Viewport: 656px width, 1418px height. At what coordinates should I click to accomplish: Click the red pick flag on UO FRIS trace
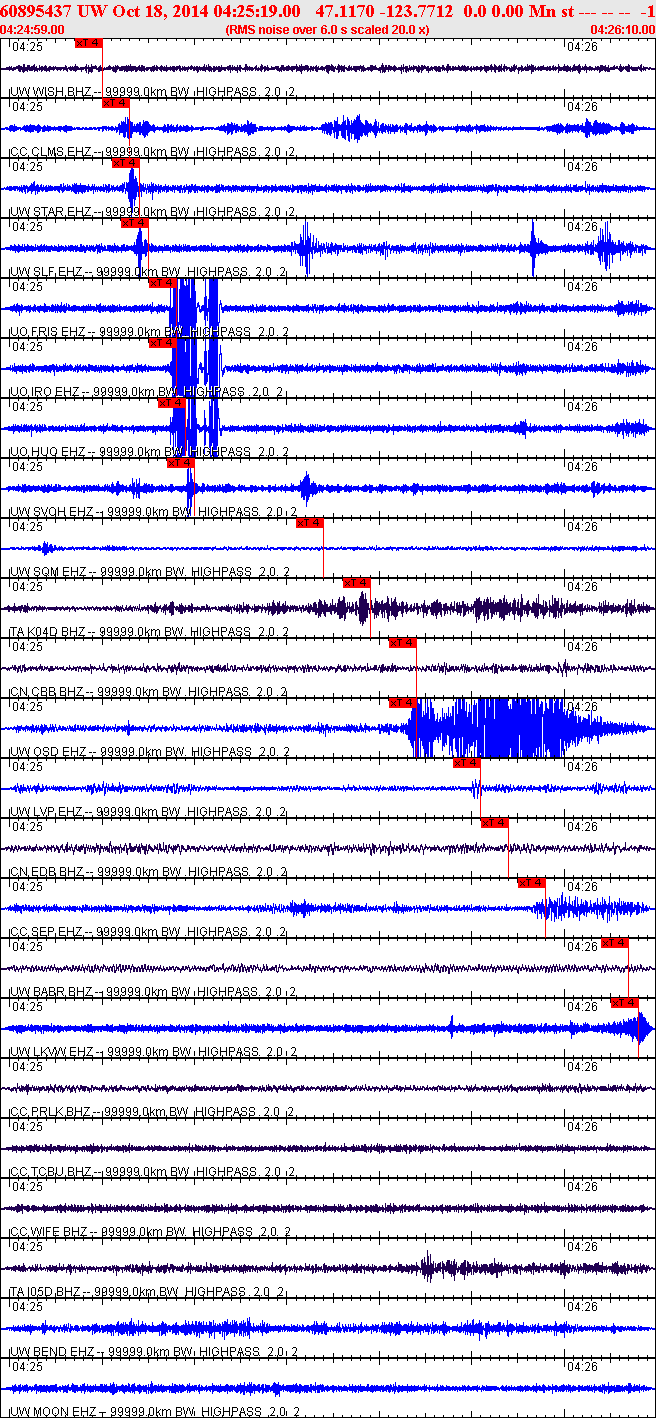[161, 283]
